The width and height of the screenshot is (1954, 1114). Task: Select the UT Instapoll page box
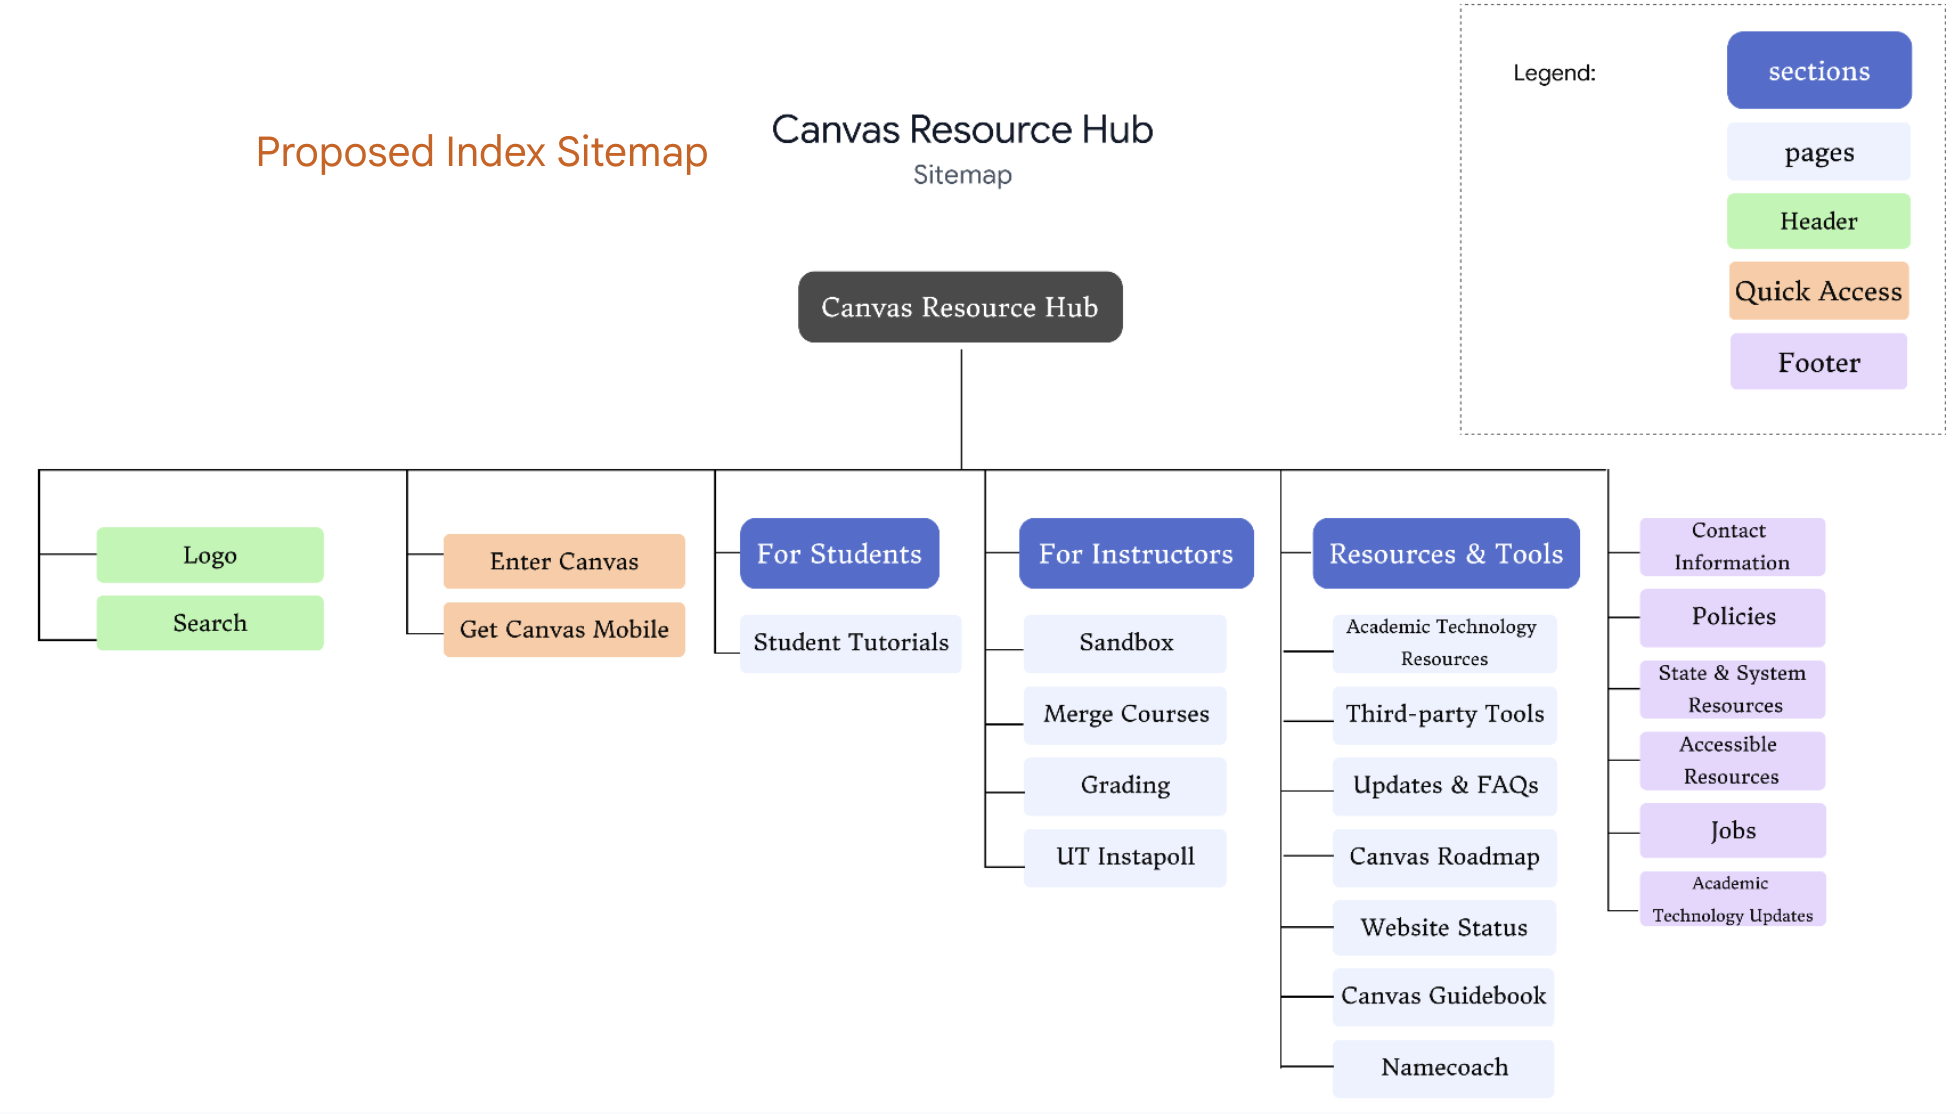point(1125,856)
